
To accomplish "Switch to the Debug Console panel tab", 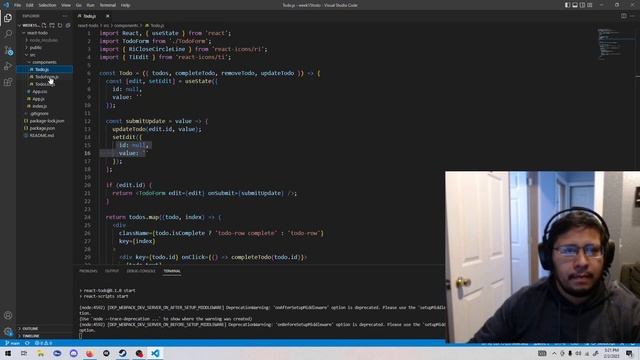I will coord(141,271).
